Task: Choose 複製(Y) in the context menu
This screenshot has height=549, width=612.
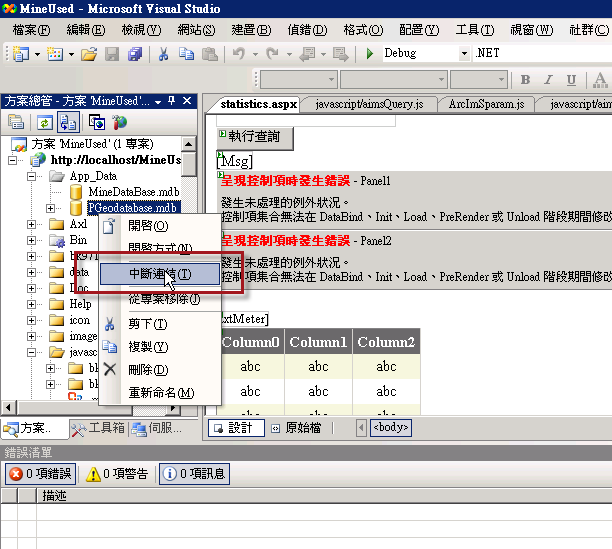Action: pyautogui.click(x=160, y=347)
